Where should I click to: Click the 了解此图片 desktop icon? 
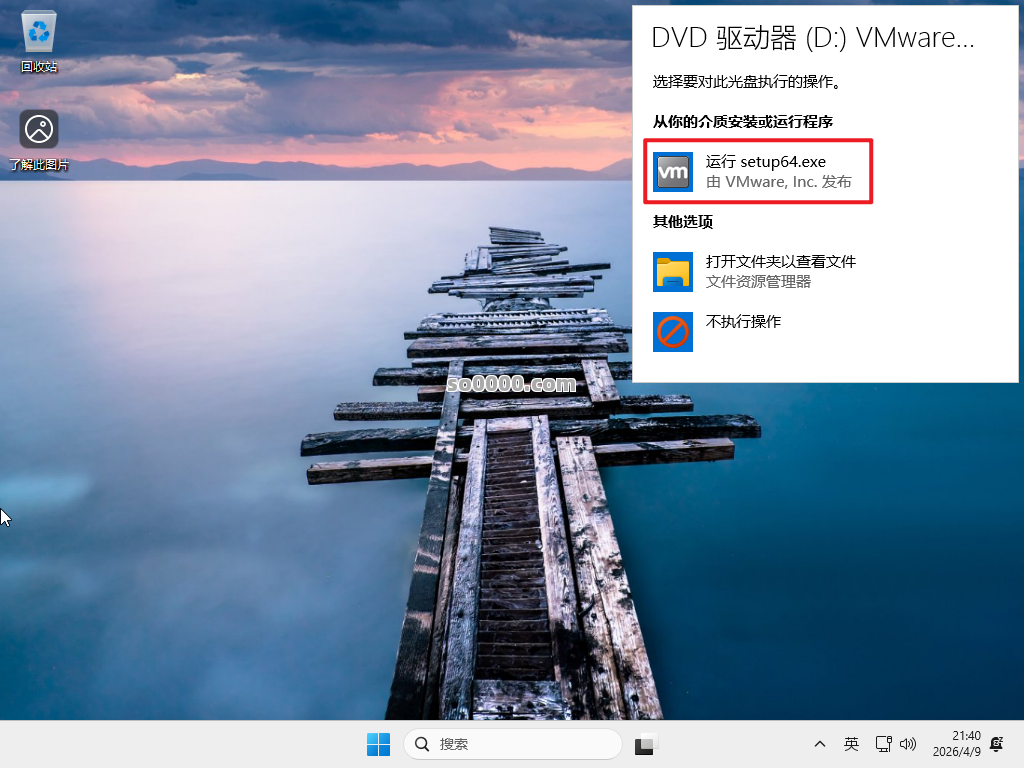38,129
